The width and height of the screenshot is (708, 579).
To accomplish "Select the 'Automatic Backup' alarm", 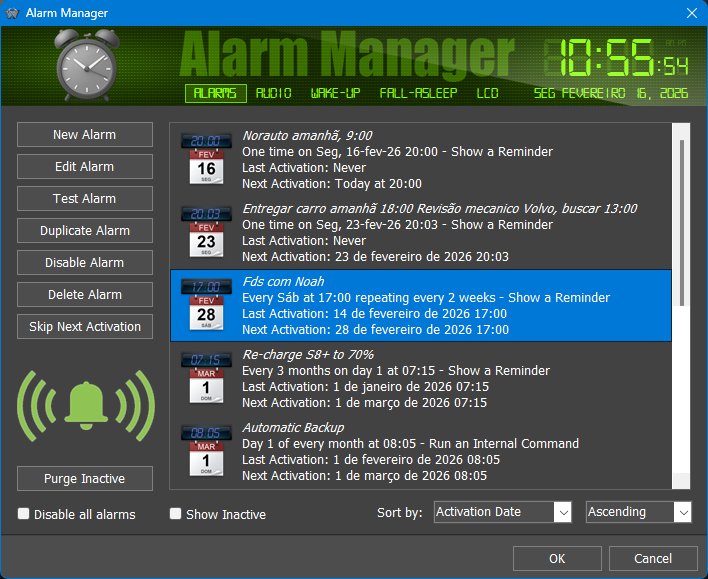I will [421, 452].
